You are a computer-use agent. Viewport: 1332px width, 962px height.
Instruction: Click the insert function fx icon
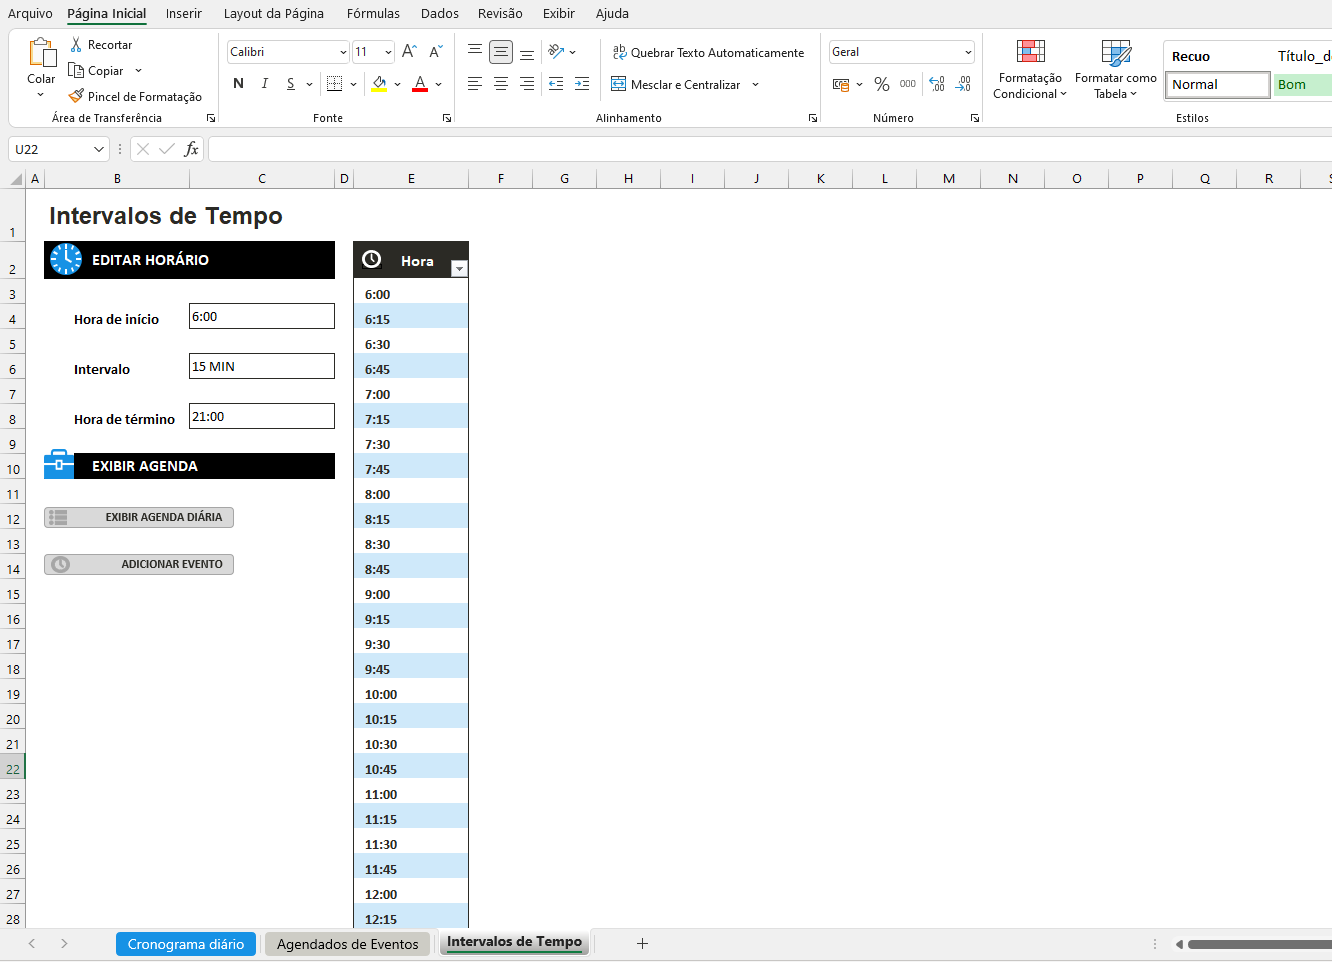point(191,149)
